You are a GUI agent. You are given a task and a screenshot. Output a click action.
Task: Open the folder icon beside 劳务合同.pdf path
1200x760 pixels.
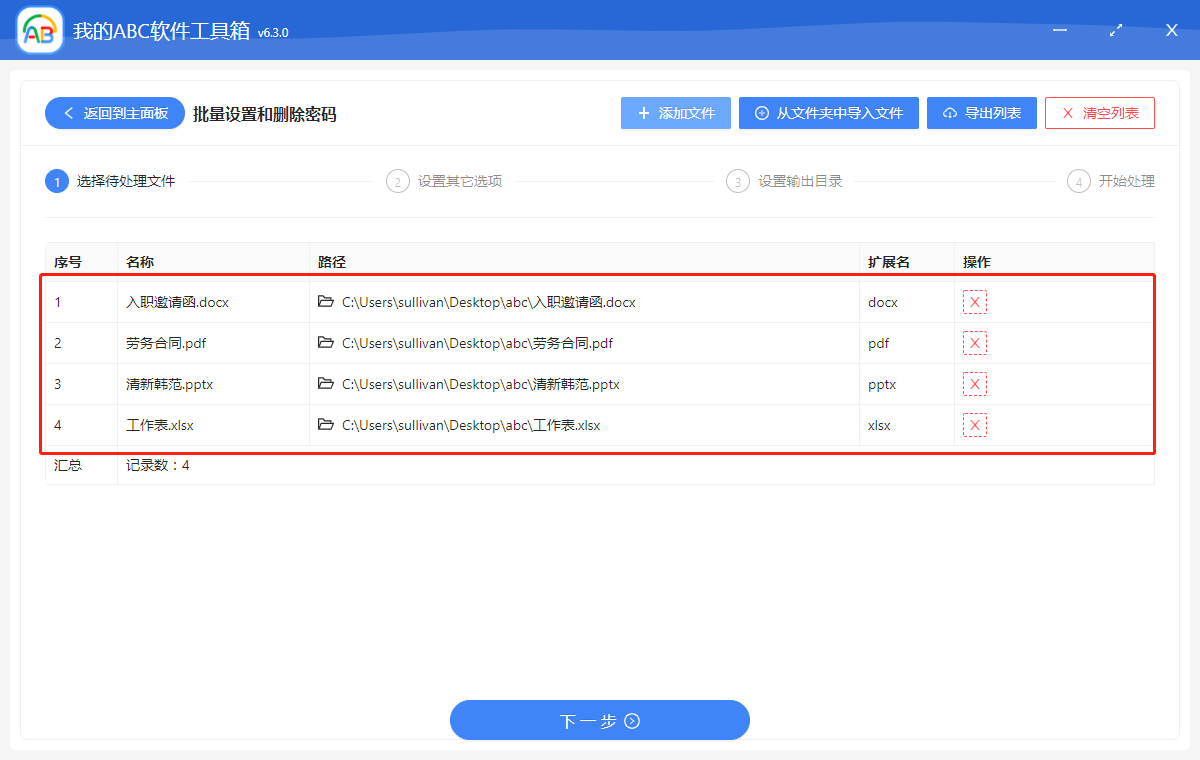coord(325,342)
